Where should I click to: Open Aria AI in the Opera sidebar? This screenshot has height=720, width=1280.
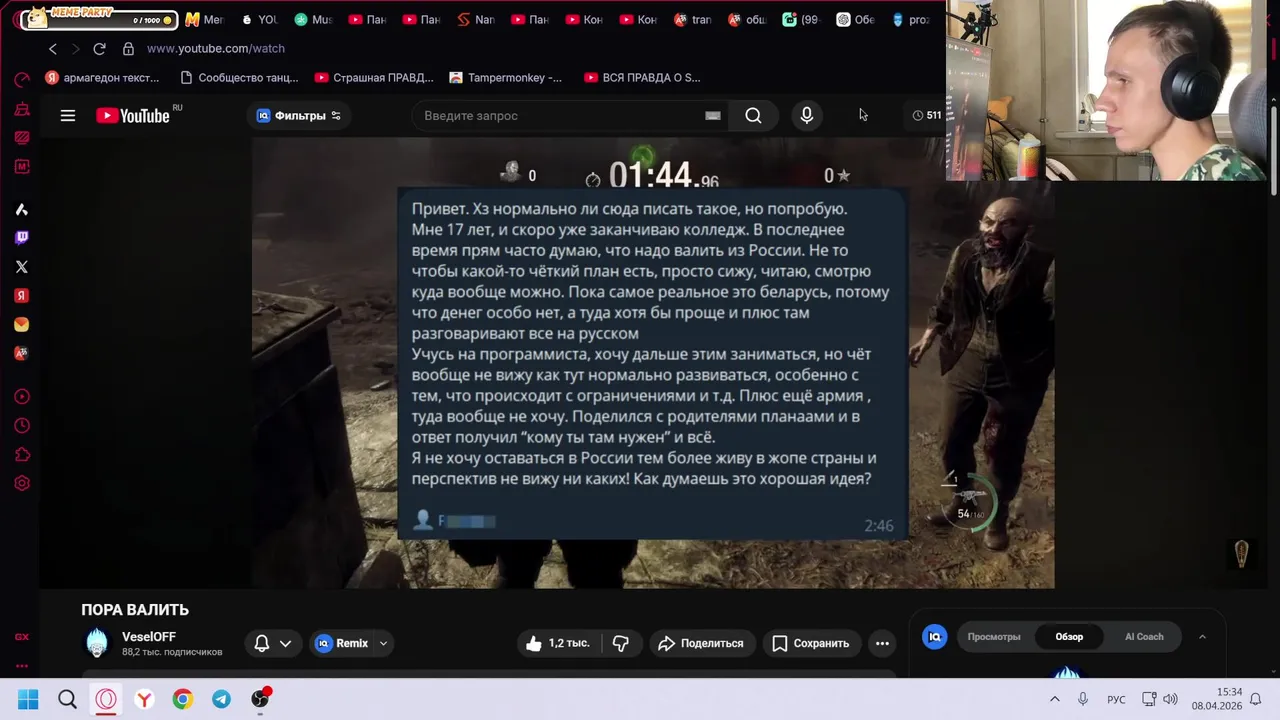22,208
